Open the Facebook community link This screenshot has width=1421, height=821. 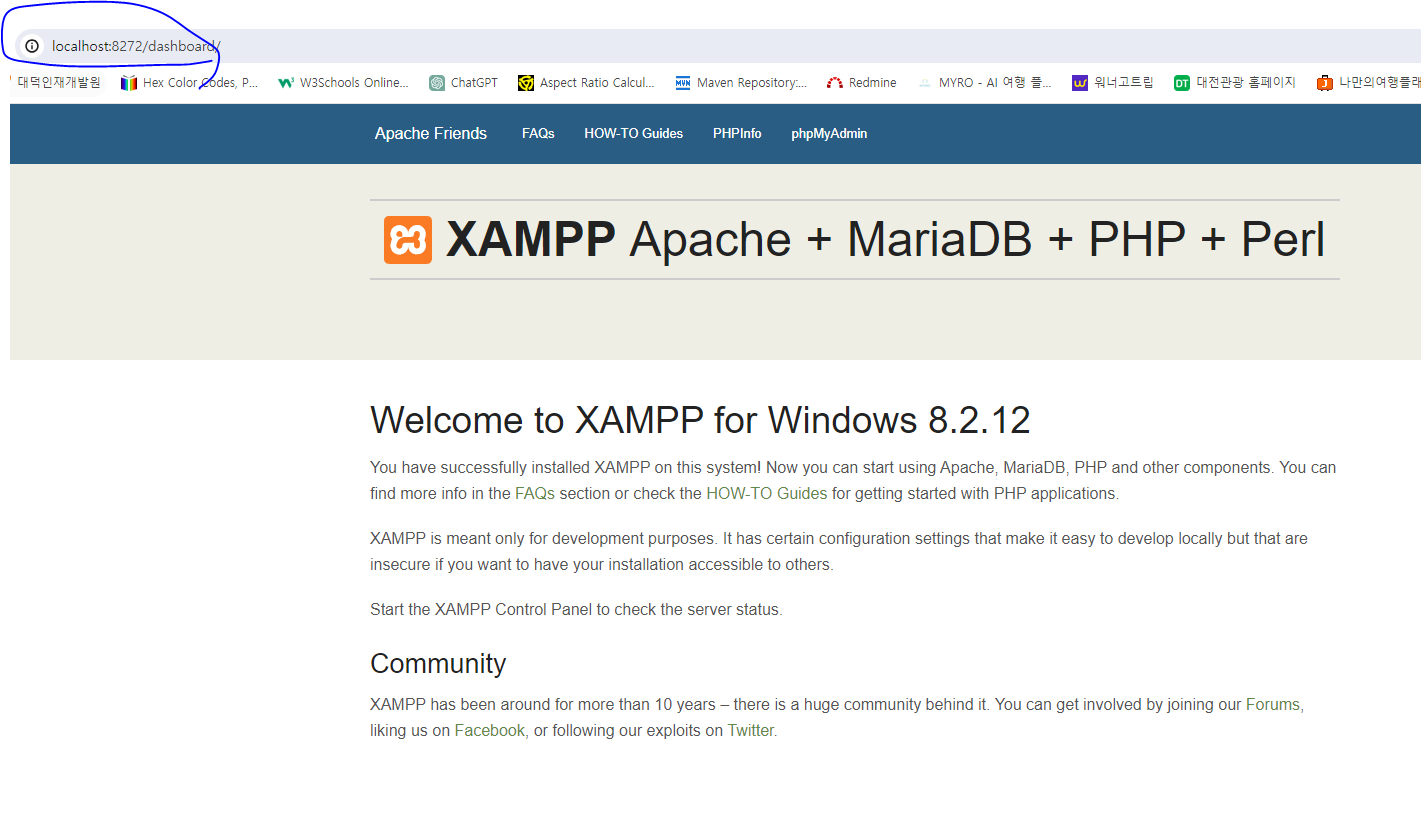coord(490,731)
